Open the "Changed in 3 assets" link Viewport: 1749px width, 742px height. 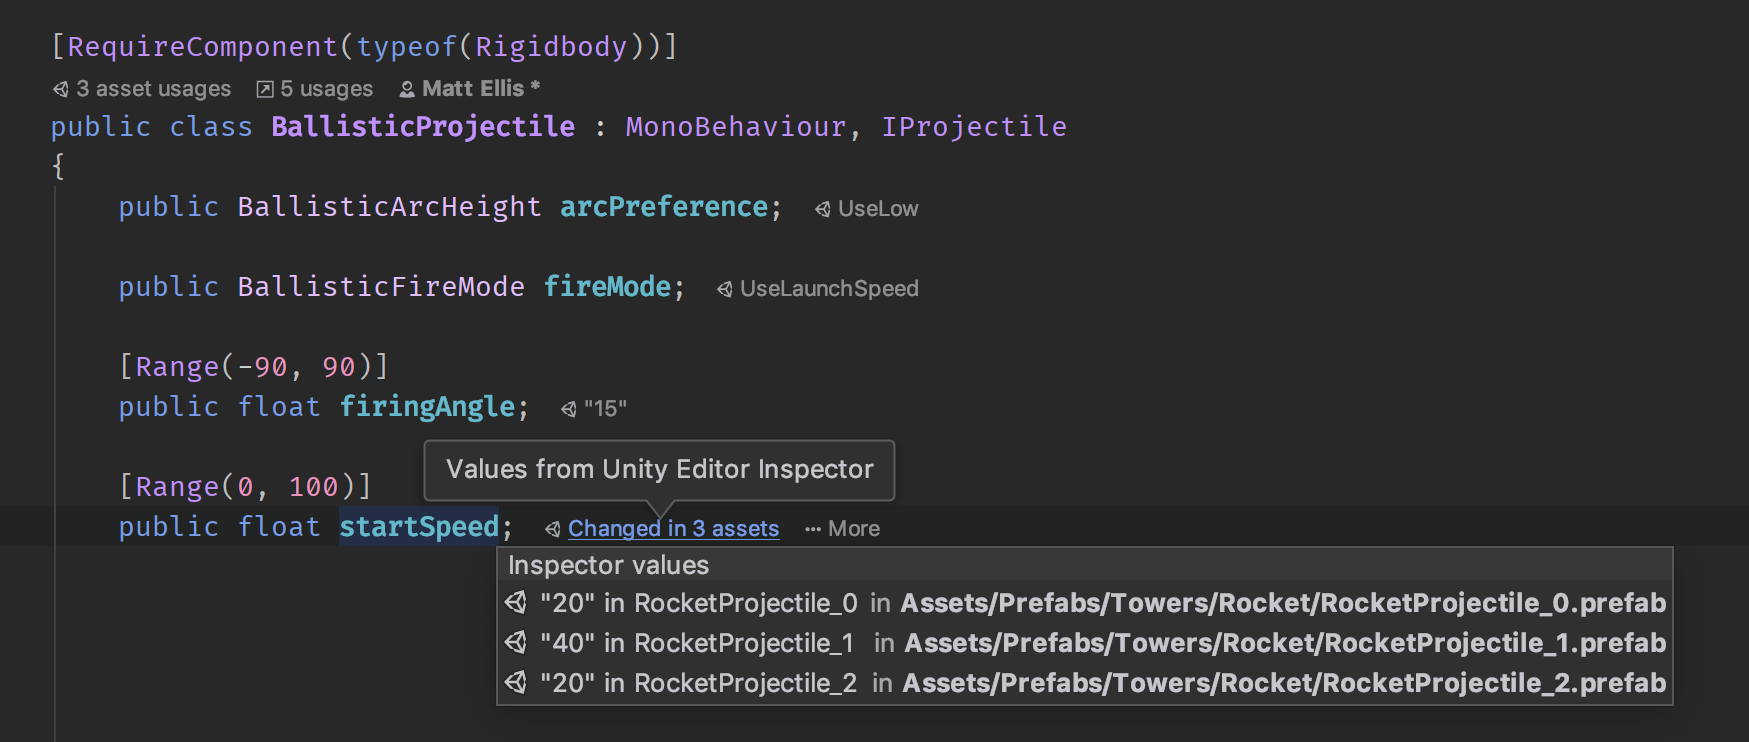(673, 529)
